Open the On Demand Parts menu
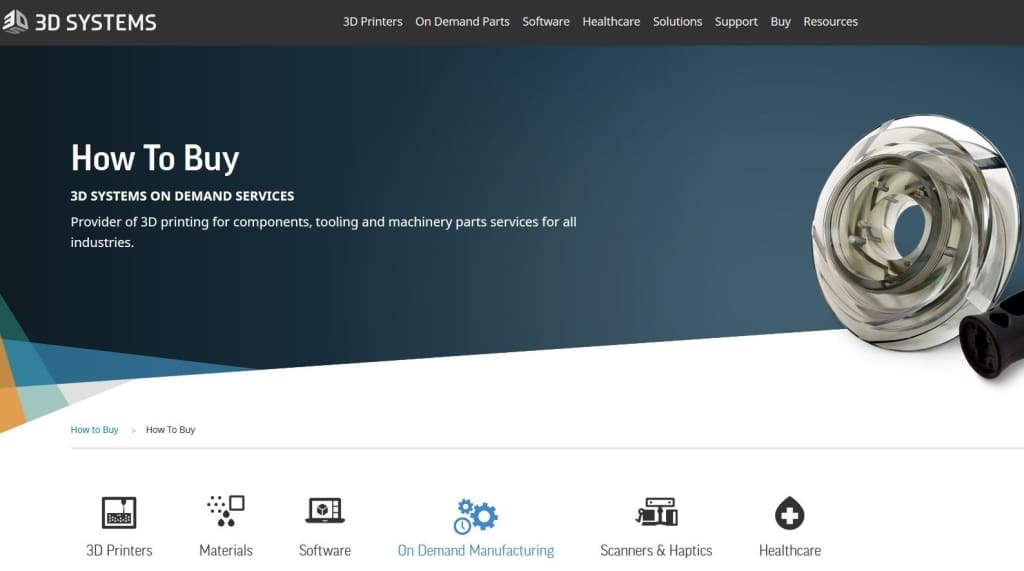The width and height of the screenshot is (1024, 571). coord(462,22)
